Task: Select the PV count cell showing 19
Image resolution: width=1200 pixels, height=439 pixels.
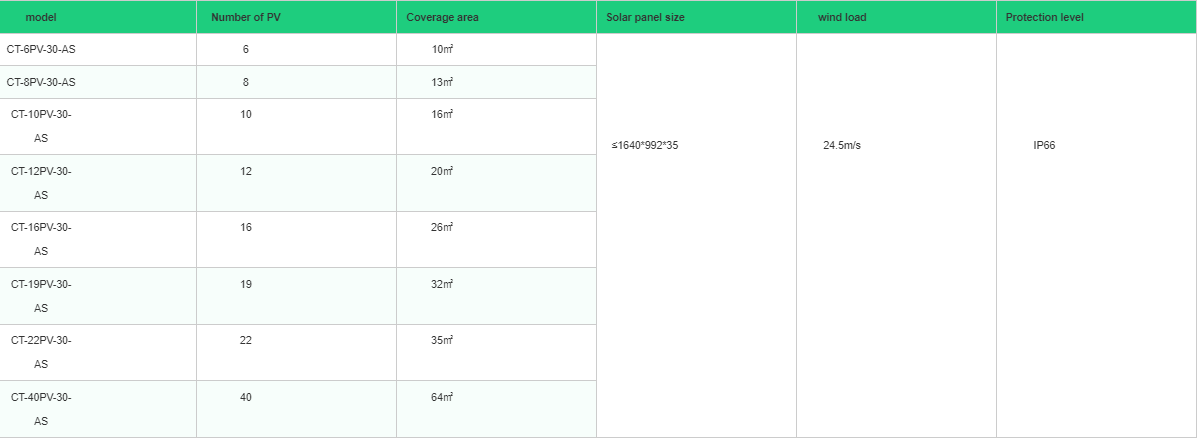Action: tap(246, 284)
